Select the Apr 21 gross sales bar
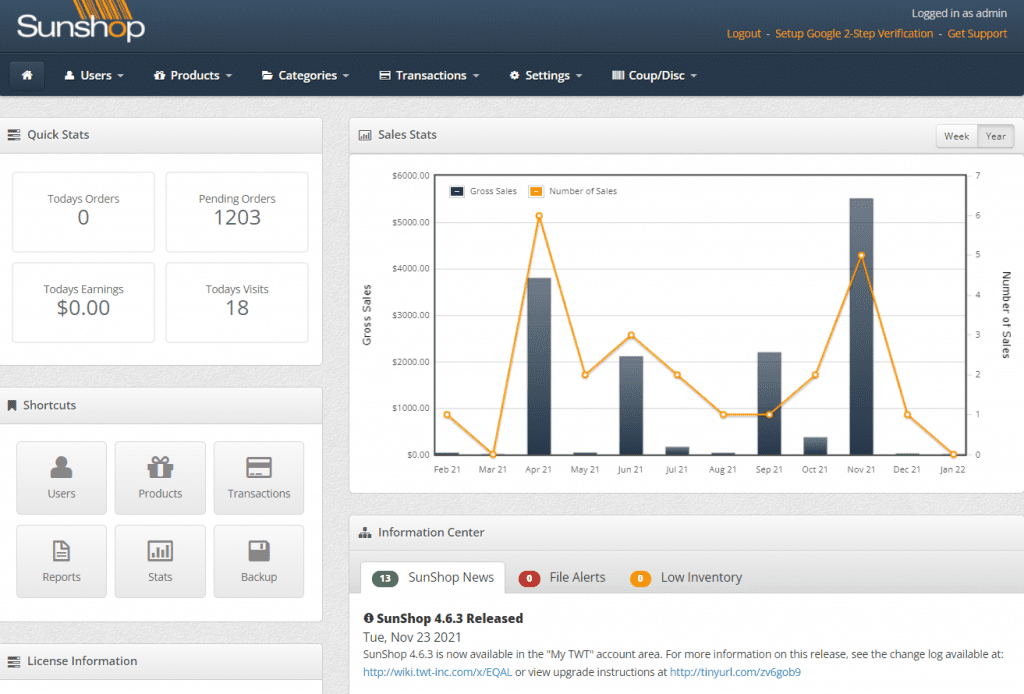The image size is (1024, 694). pos(539,366)
